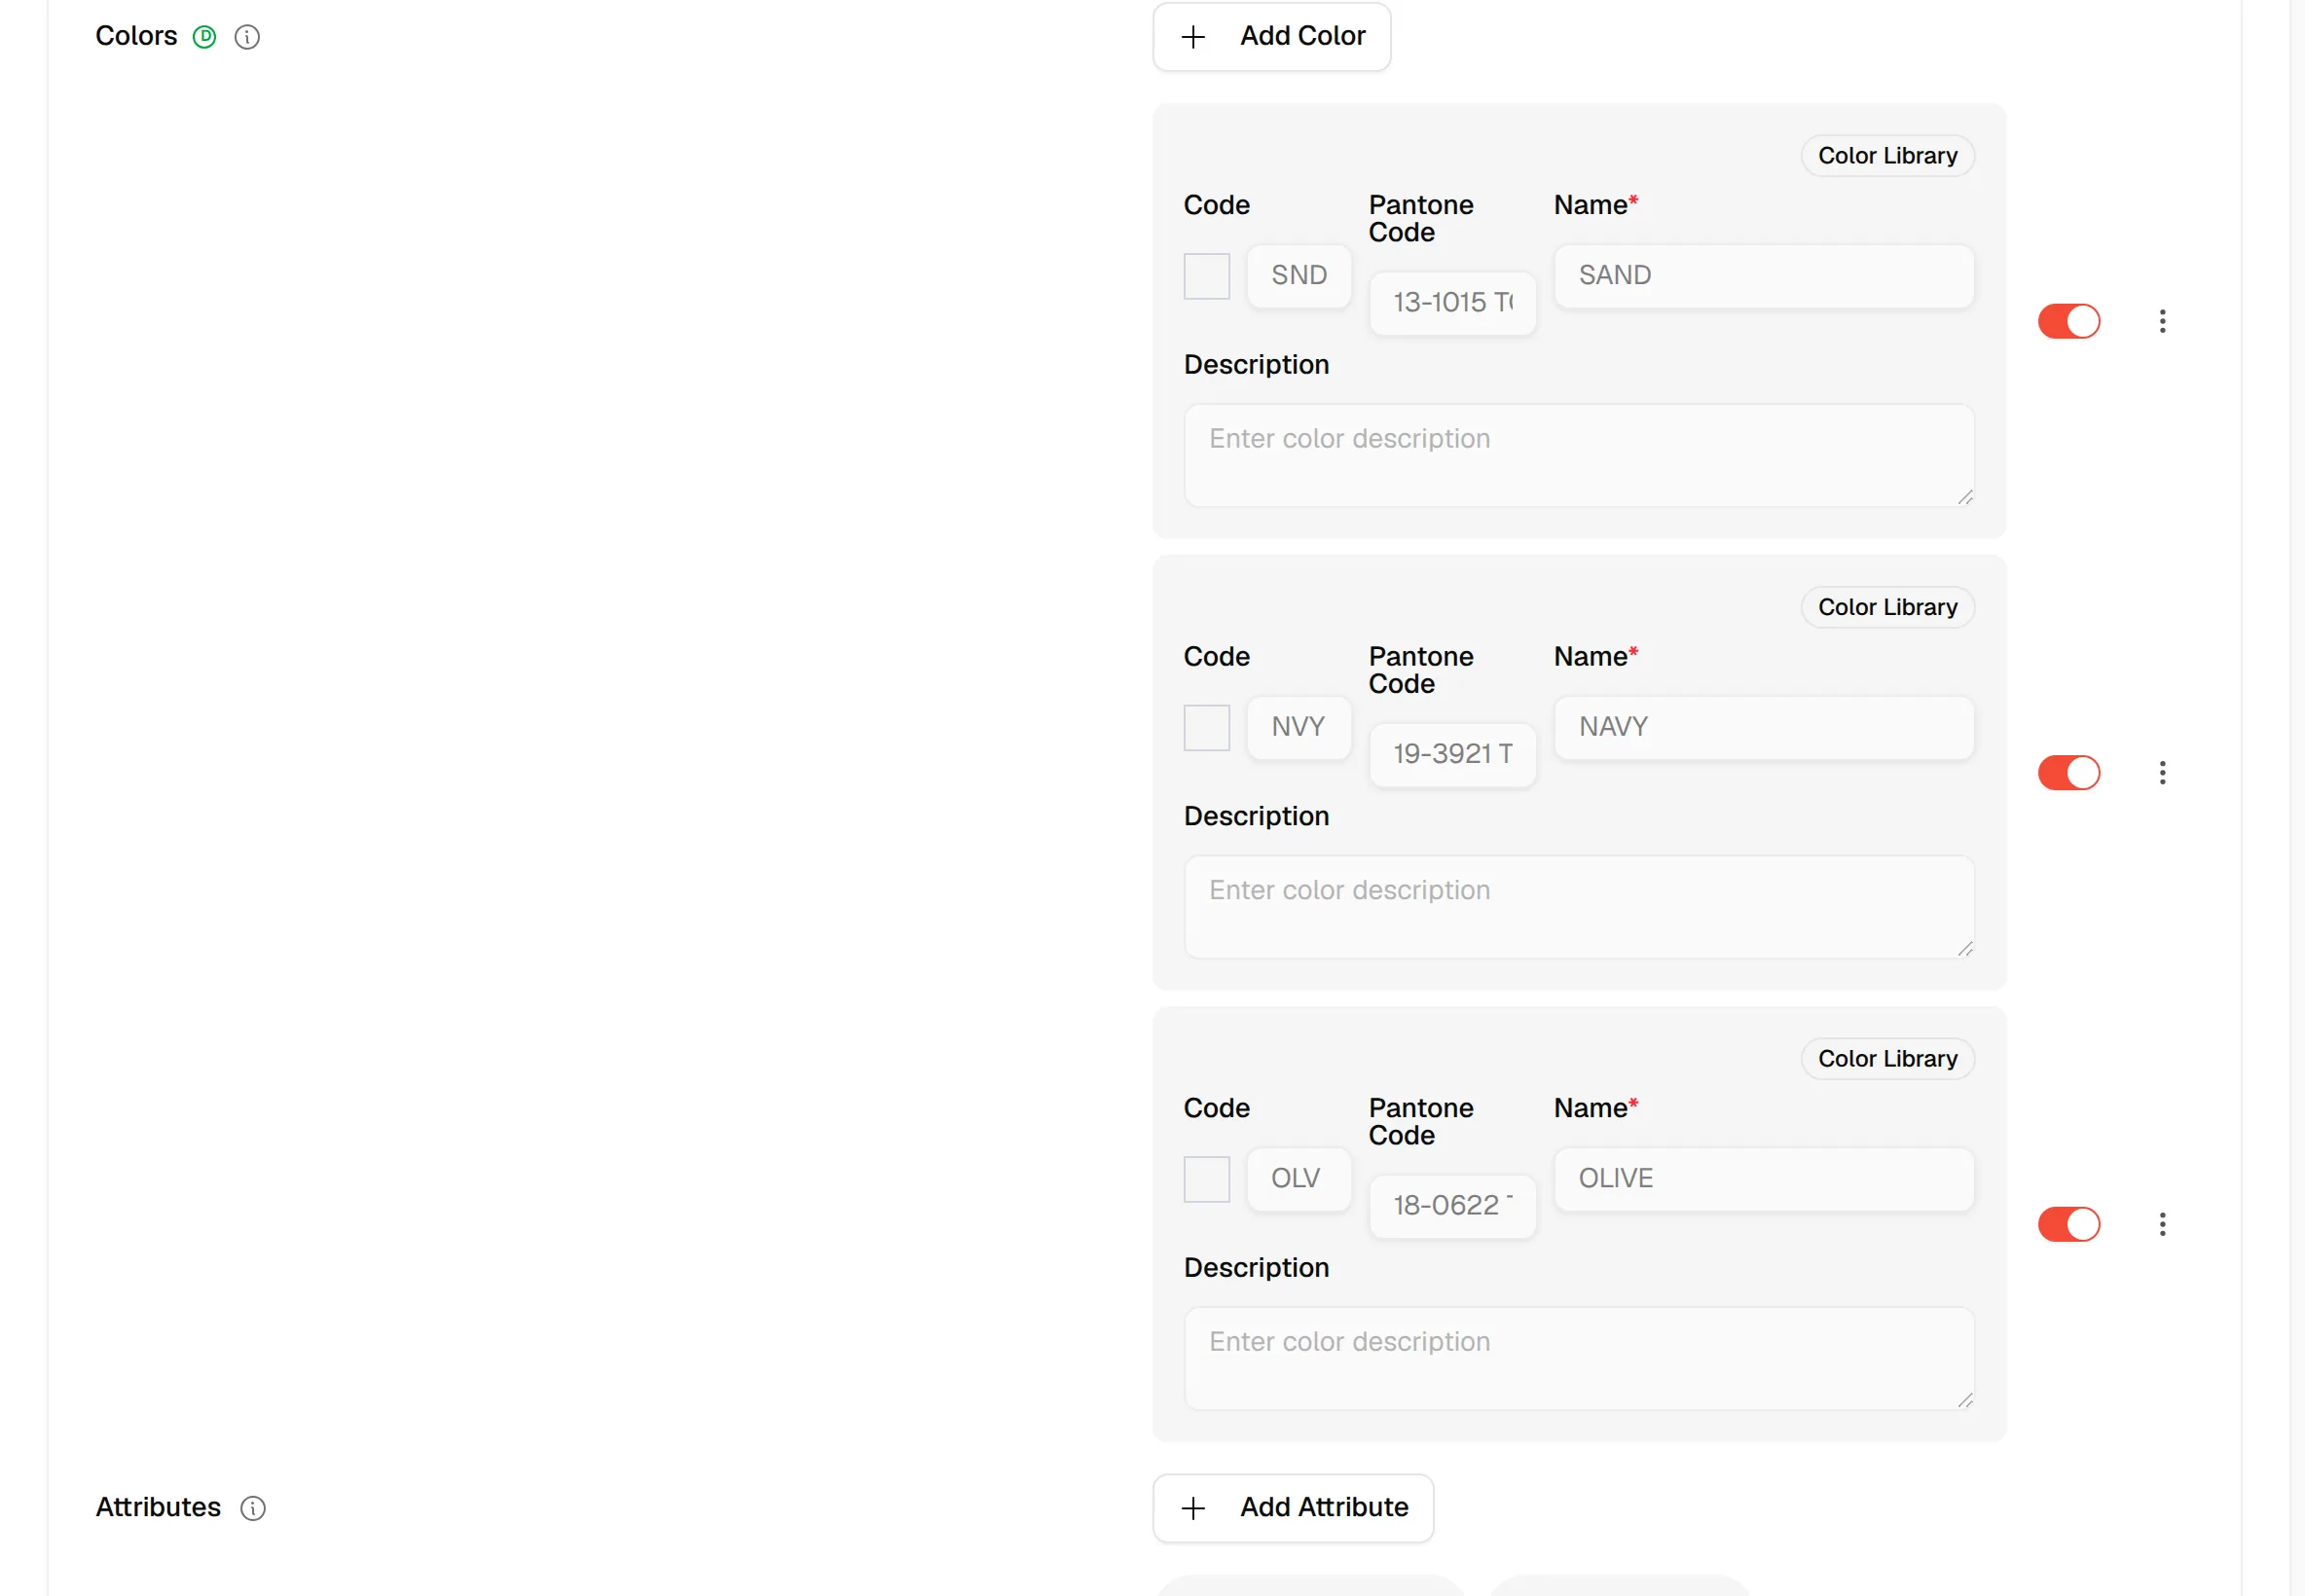Image resolution: width=2305 pixels, height=1596 pixels.
Task: Click the green D badge beside Colors
Action: click(204, 37)
